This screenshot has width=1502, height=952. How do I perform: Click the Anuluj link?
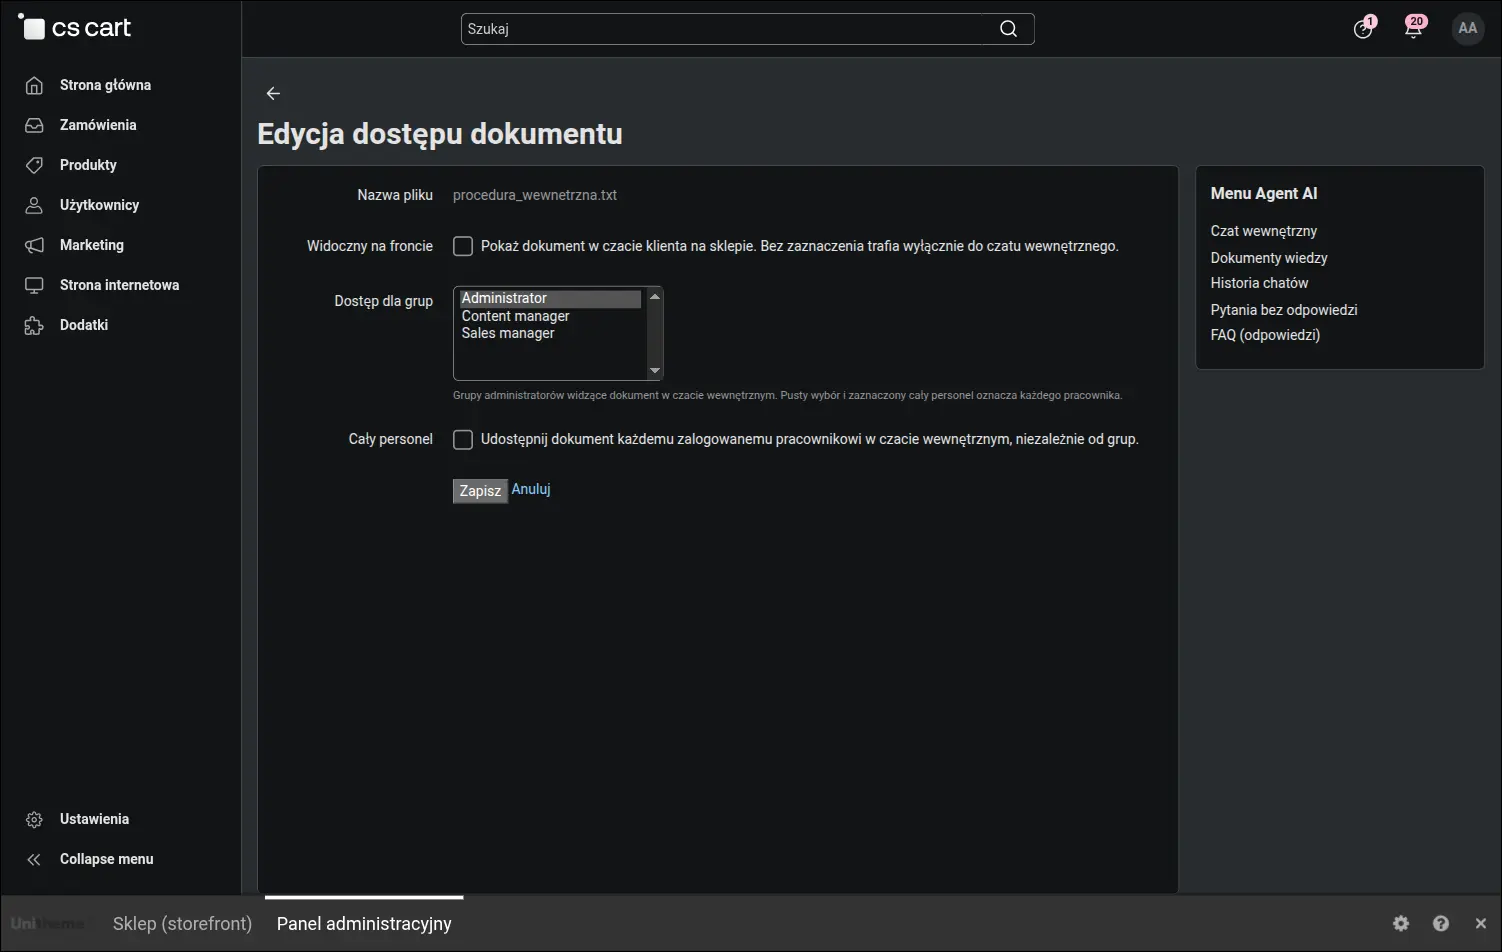pos(531,489)
